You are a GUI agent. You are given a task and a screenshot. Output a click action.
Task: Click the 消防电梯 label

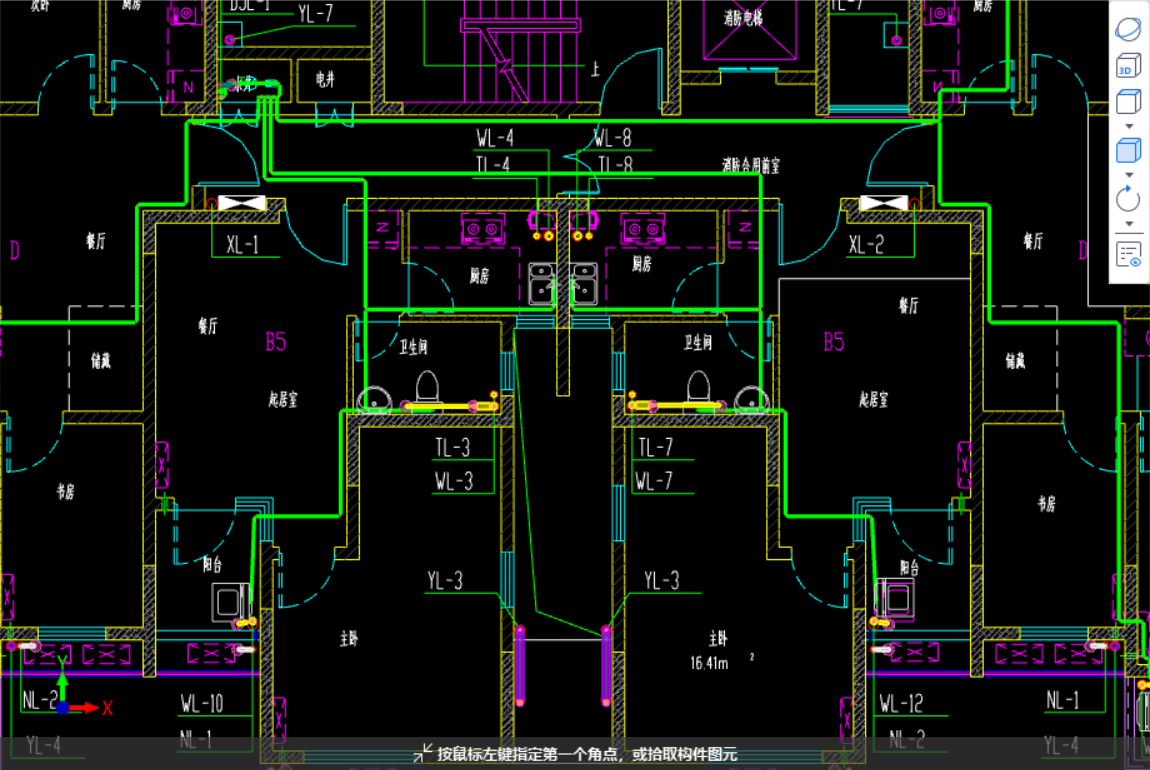tap(743, 18)
